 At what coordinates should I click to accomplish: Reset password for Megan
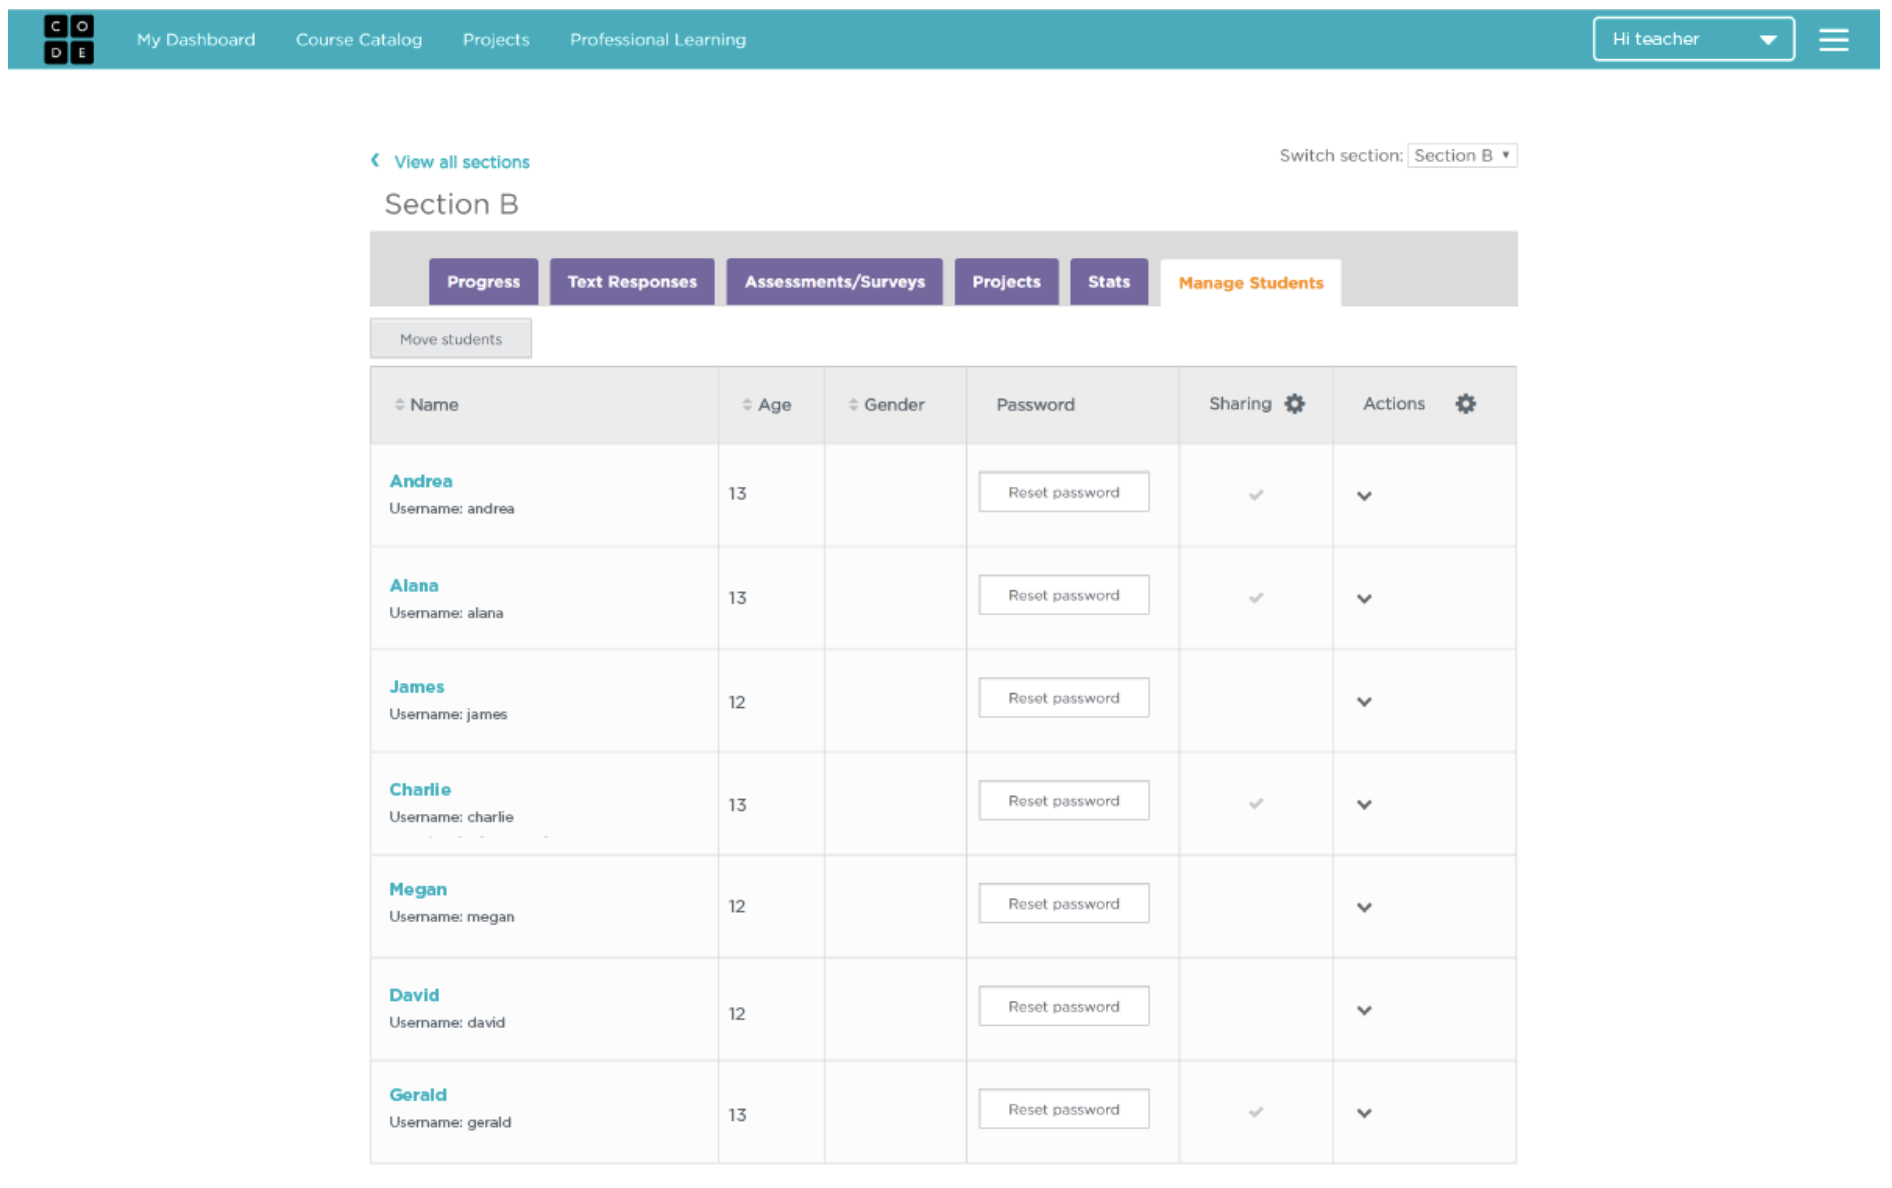[x=1063, y=904]
